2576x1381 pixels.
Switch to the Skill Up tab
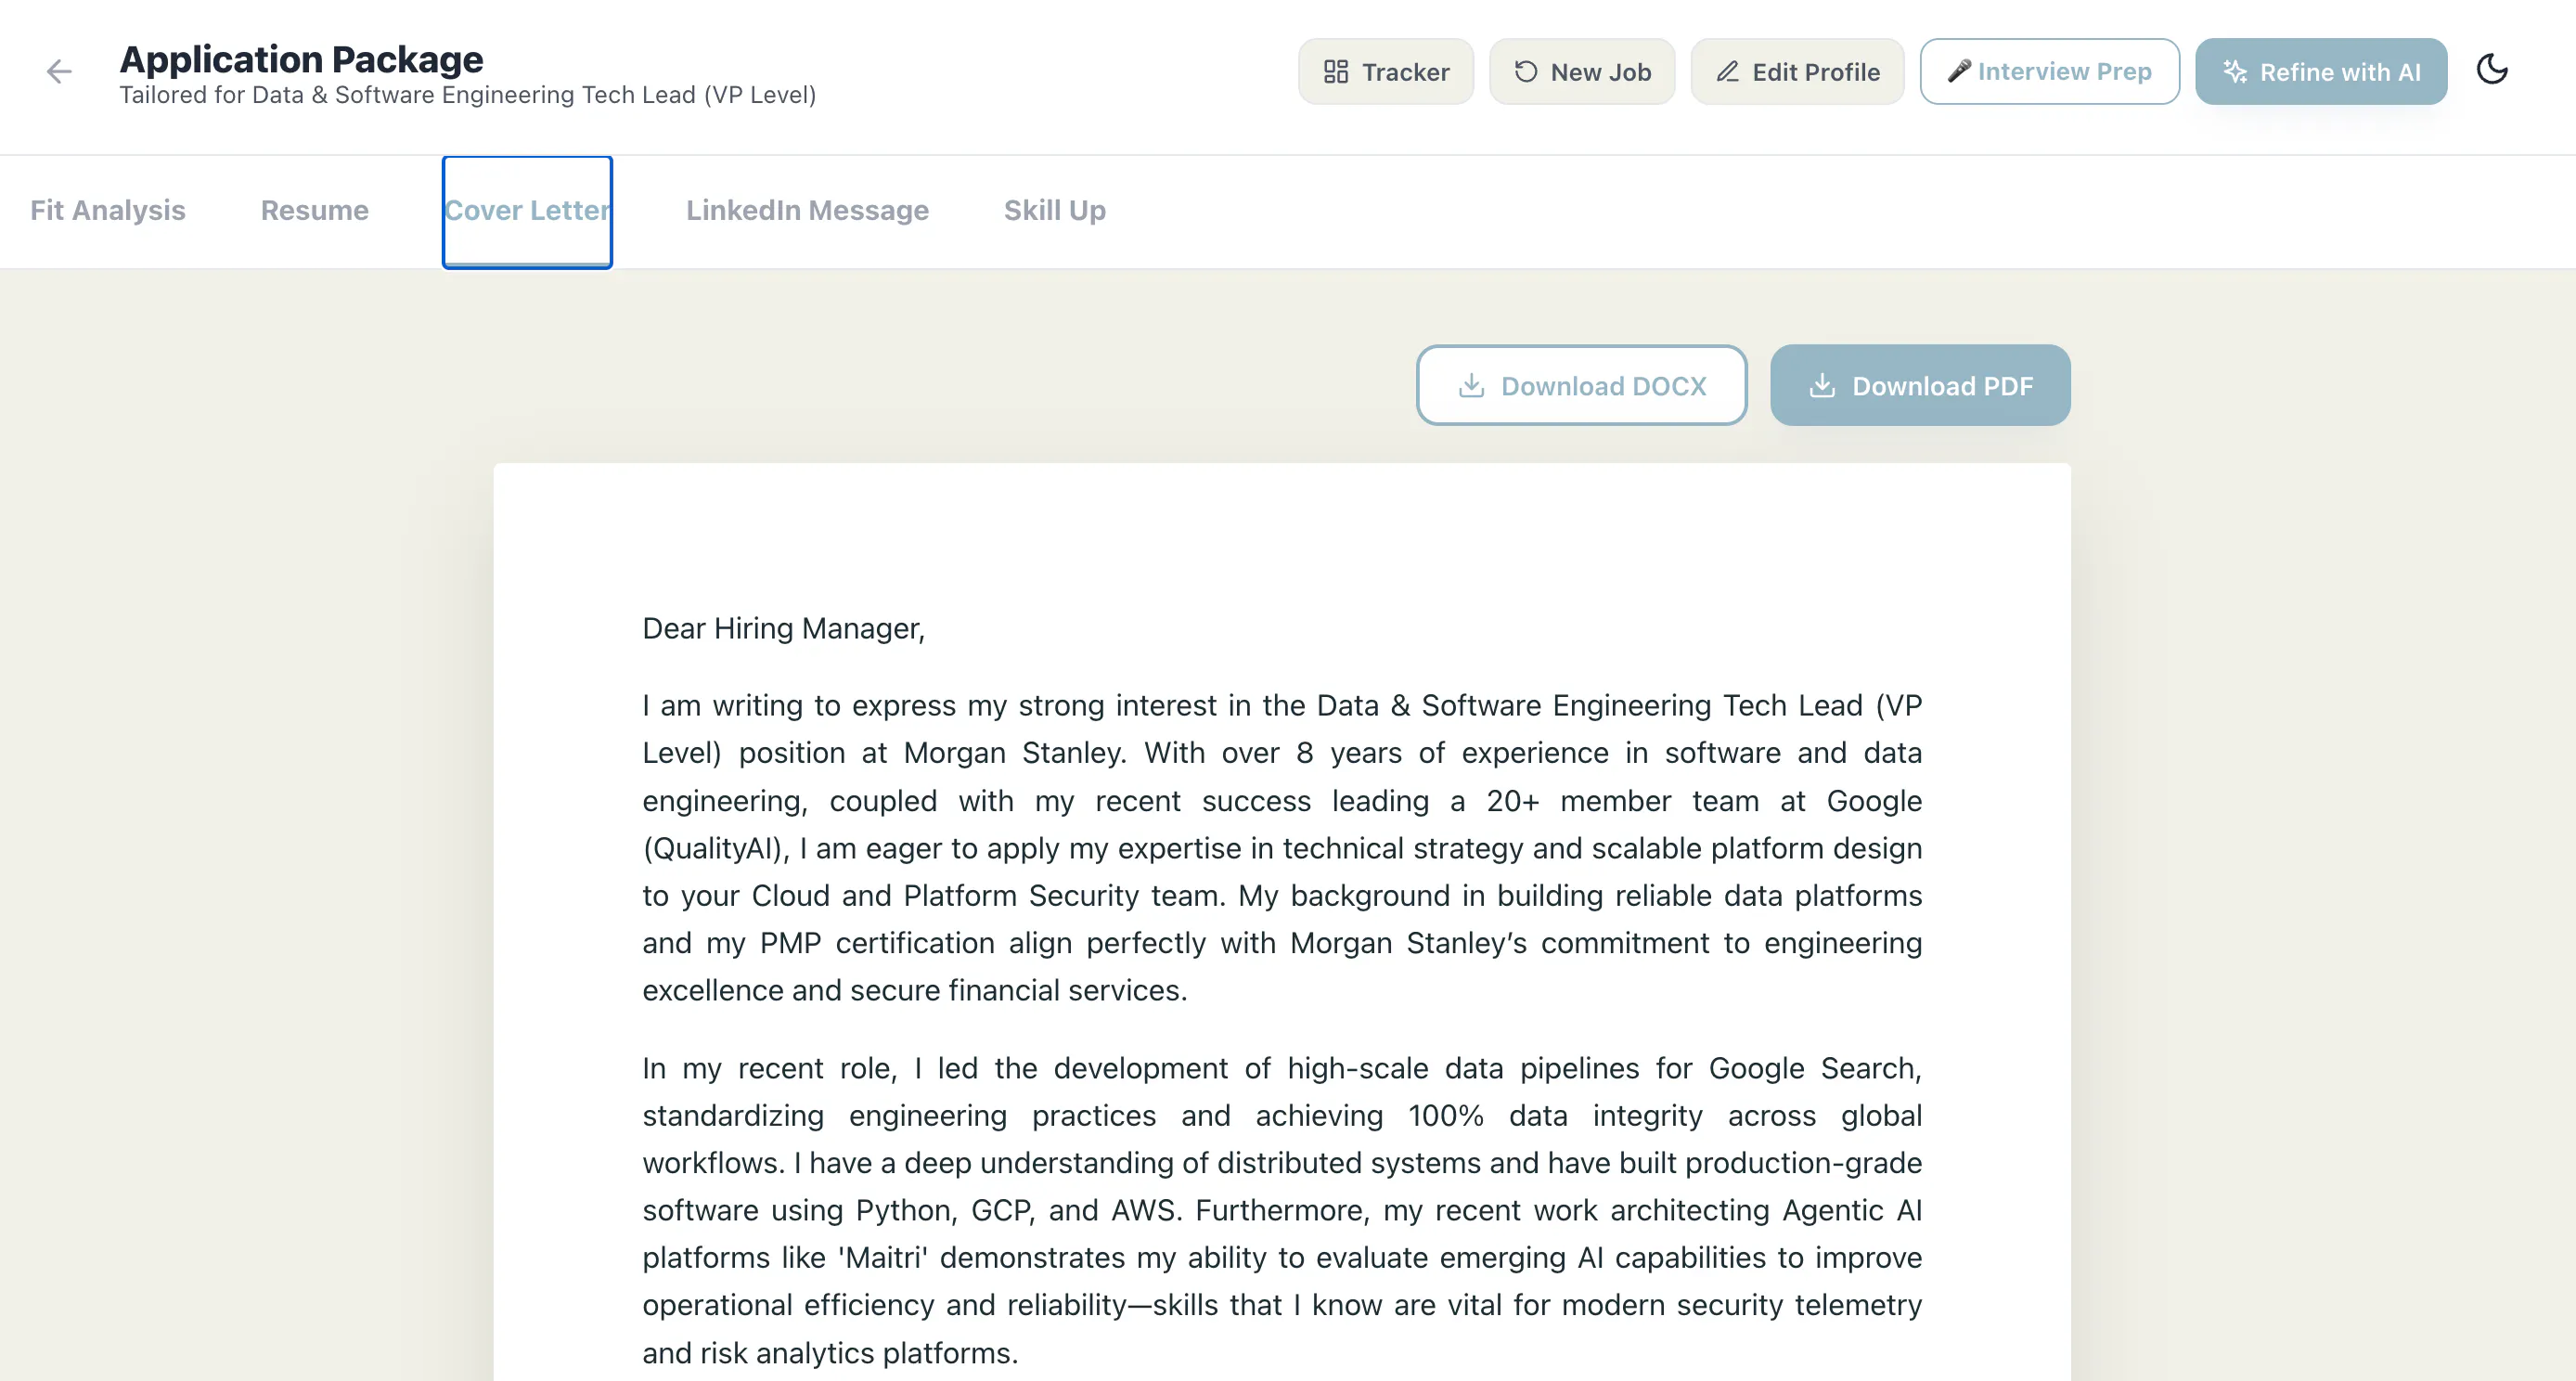[1055, 210]
